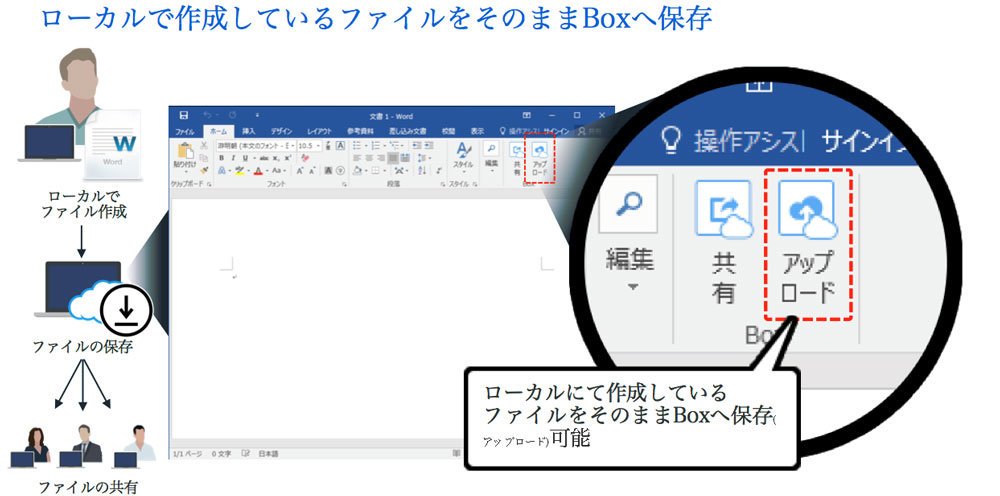The width and height of the screenshot is (1000, 496).
Task: Switch to the レイアウト tab
Action: coord(320,131)
